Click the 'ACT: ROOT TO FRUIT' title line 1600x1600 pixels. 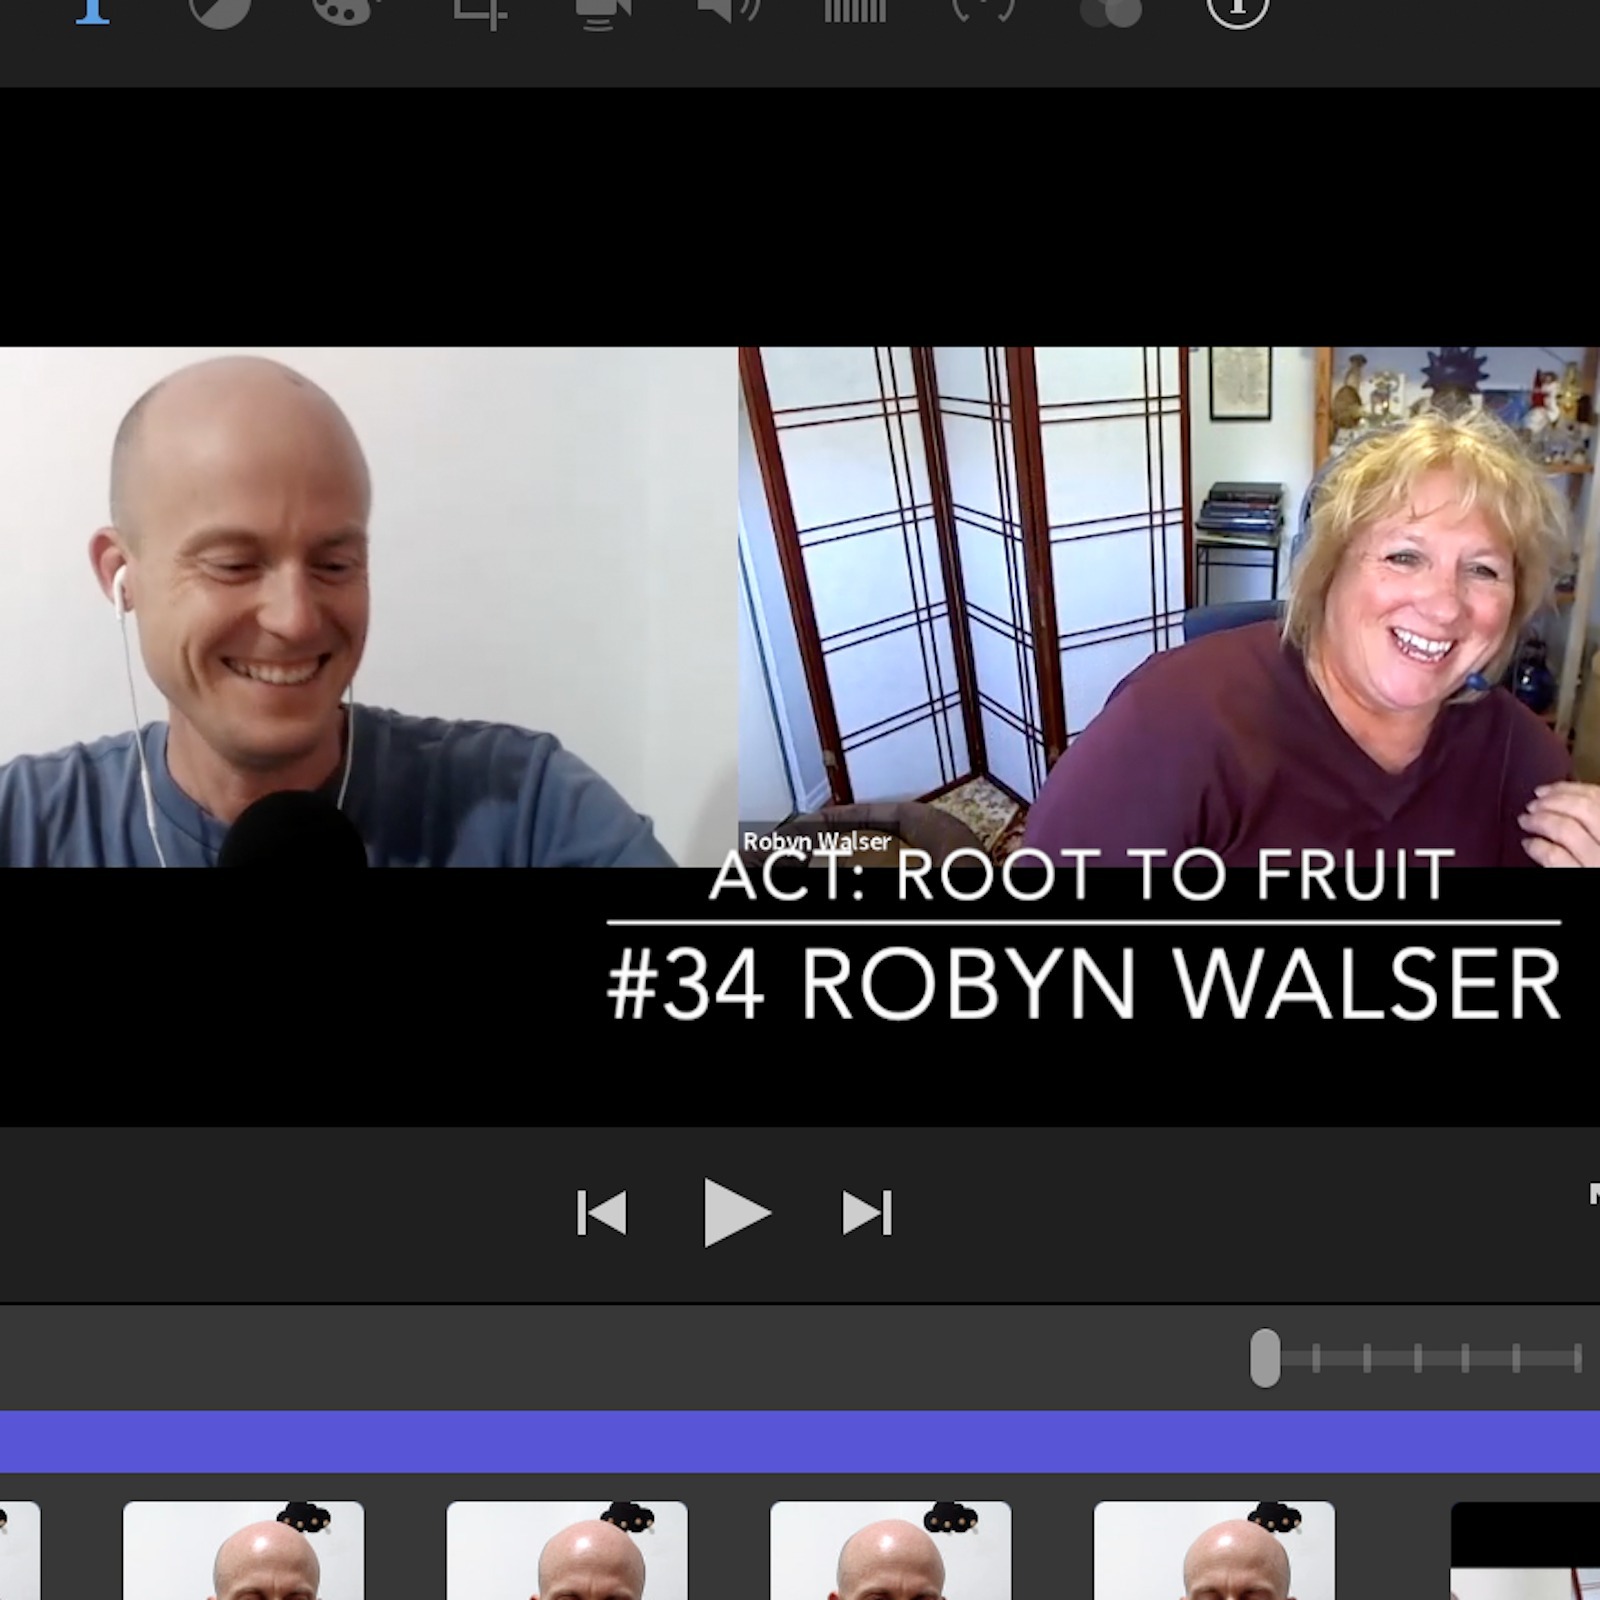(1082, 876)
